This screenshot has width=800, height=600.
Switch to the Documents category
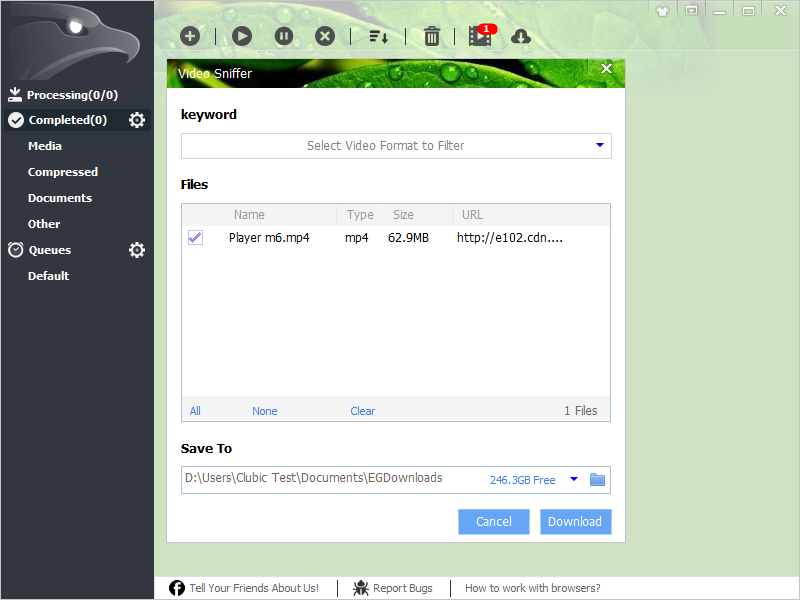click(62, 197)
